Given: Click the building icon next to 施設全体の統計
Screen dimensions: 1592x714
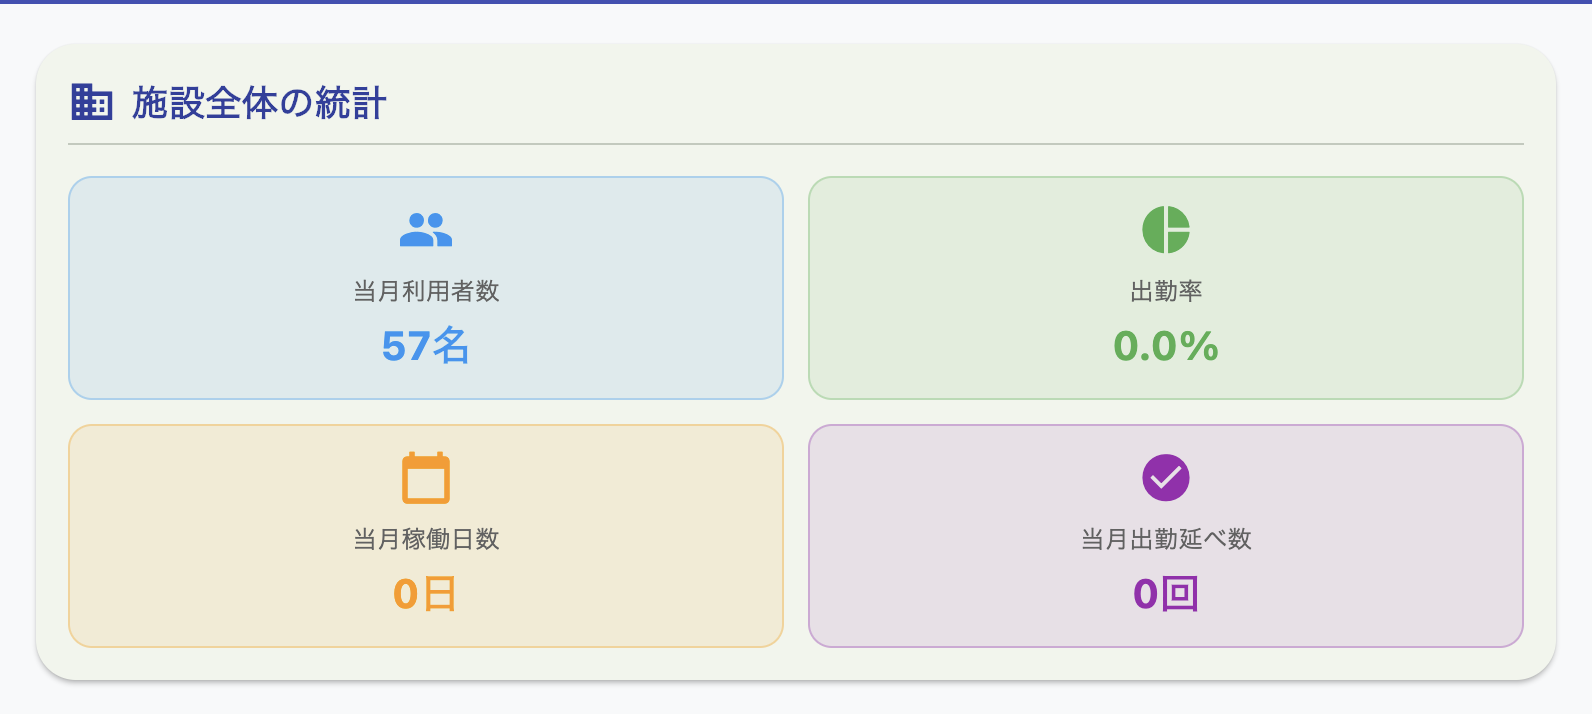Looking at the screenshot, I should click(x=92, y=101).
